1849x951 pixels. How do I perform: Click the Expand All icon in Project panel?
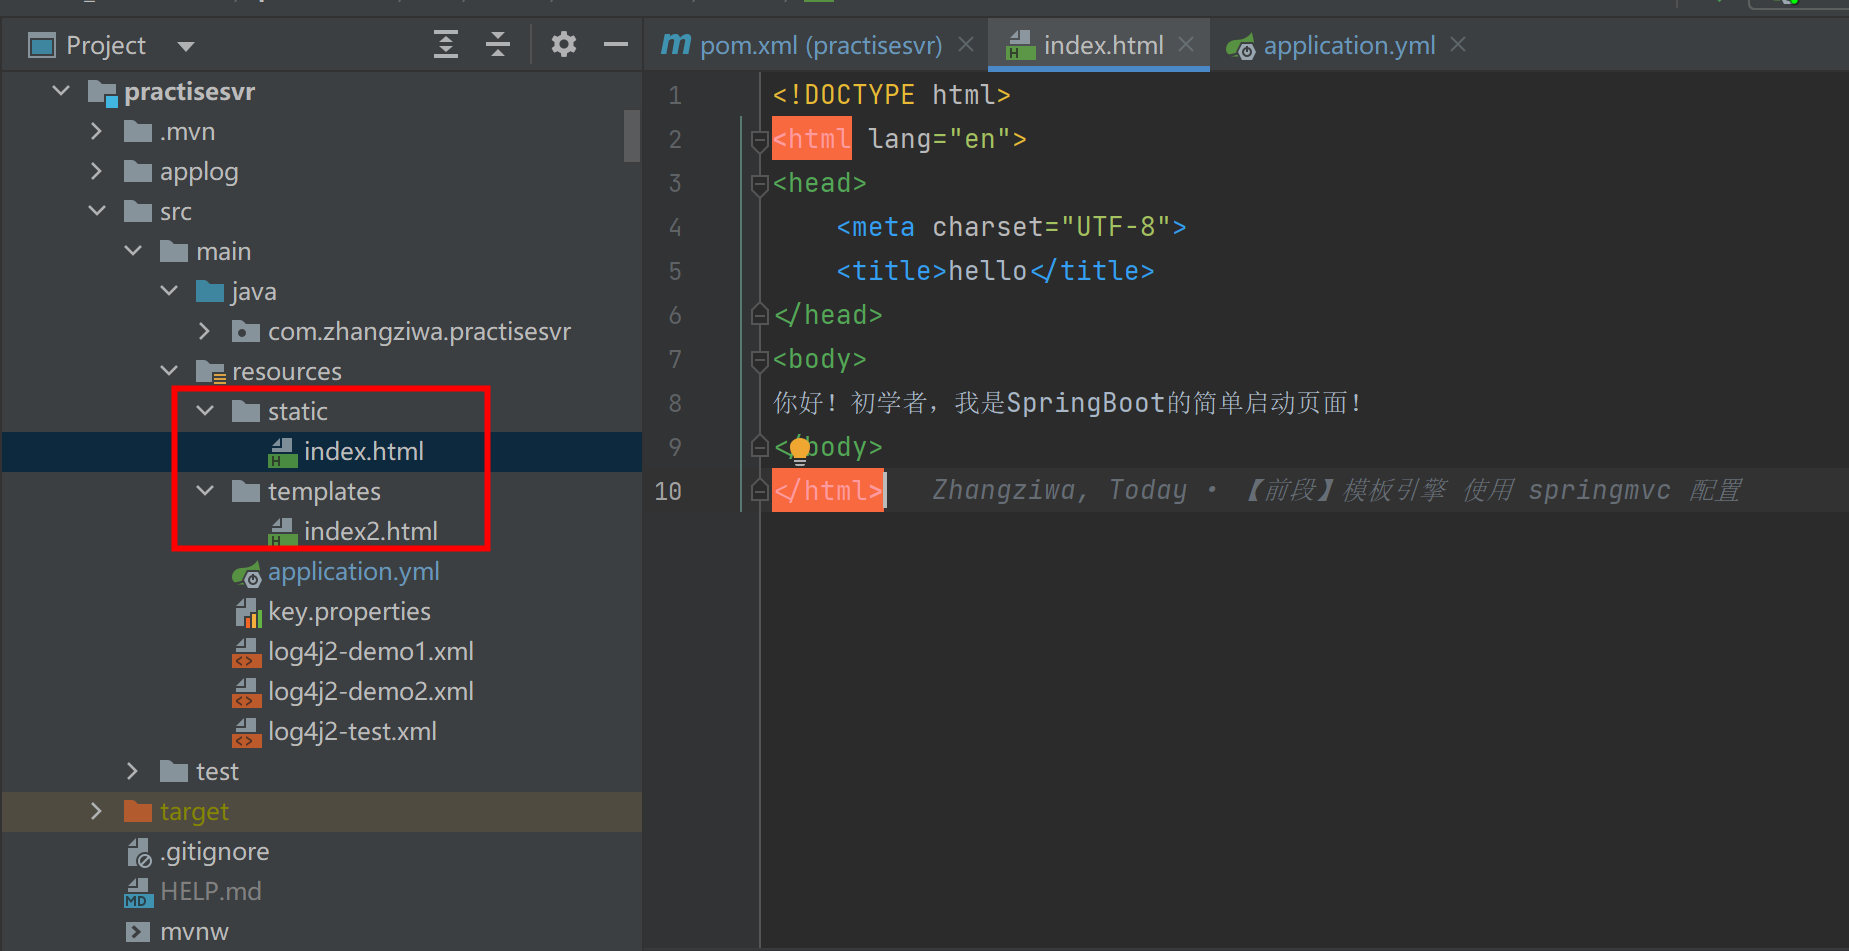click(x=446, y=45)
